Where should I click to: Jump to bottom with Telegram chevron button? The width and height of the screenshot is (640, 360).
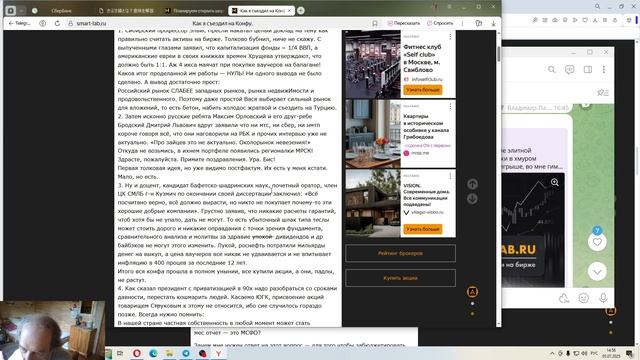pos(597,272)
